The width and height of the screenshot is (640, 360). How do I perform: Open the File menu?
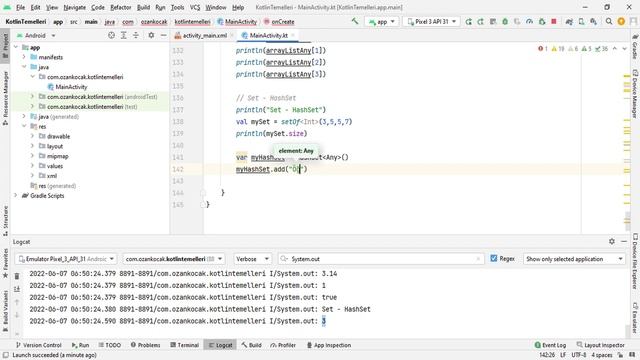tap(20, 7)
